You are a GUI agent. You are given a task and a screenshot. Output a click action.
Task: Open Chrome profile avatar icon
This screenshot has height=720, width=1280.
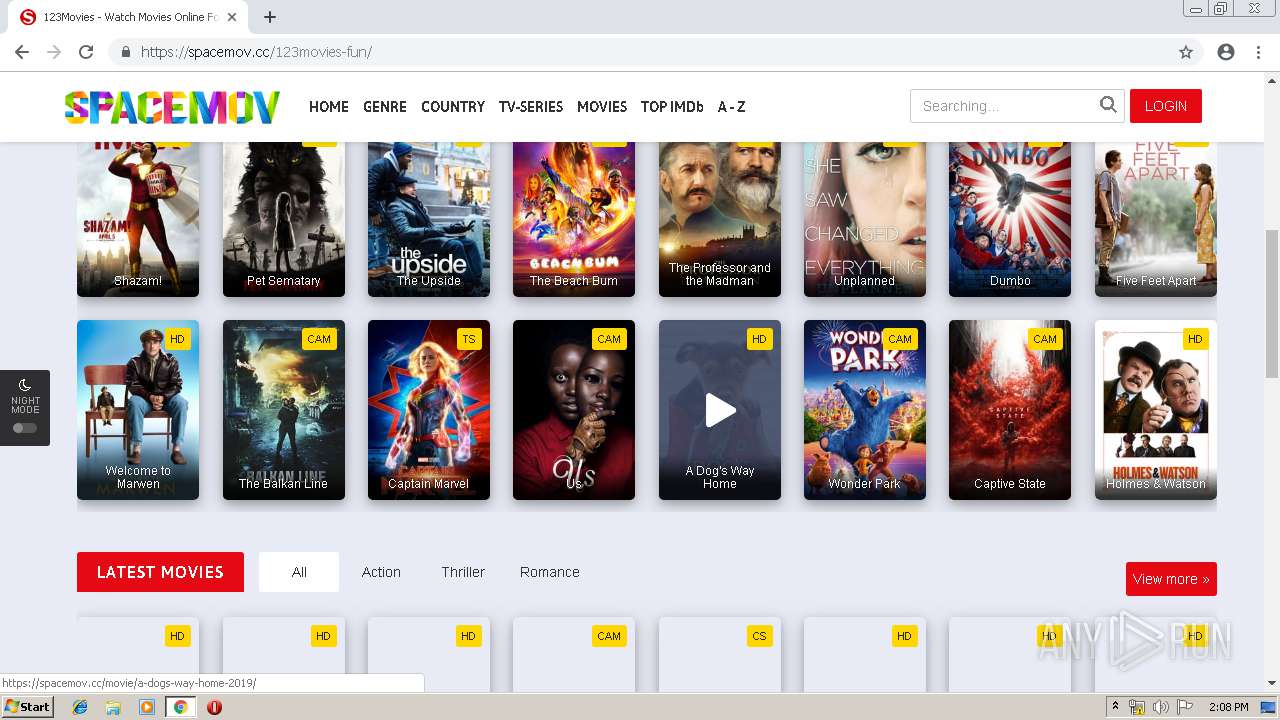click(x=1226, y=52)
